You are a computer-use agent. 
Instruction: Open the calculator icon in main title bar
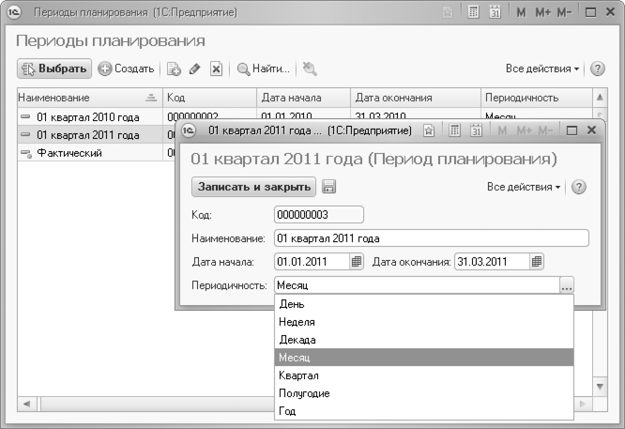pyautogui.click(x=473, y=12)
